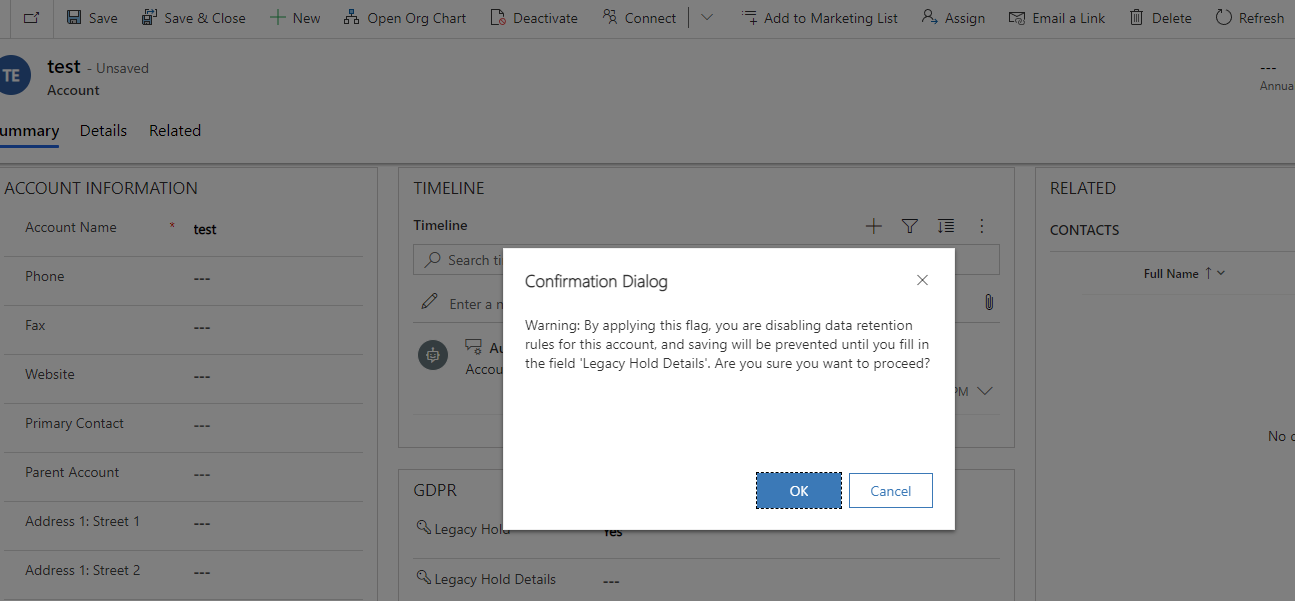
Task: Click the Connect command
Action: (639, 18)
